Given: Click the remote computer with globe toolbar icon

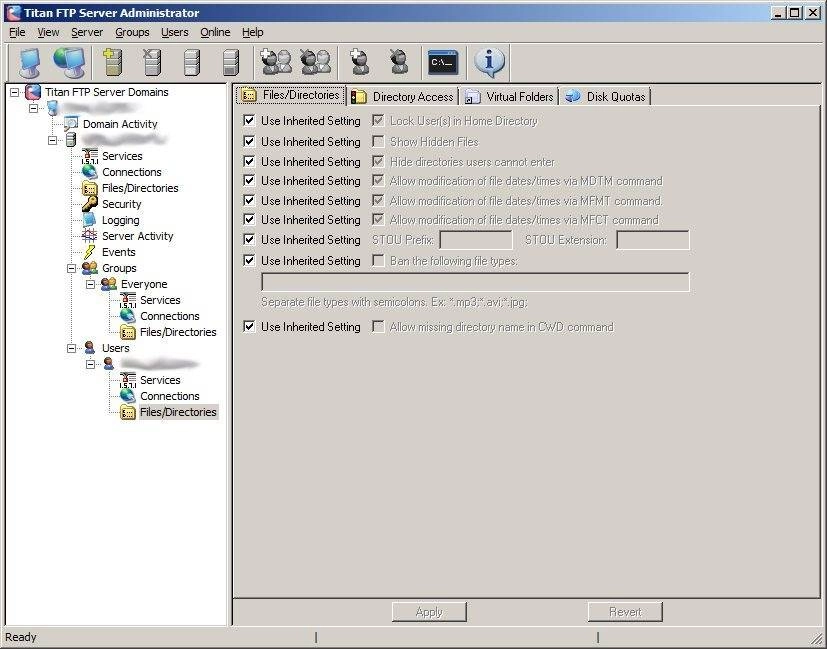Looking at the screenshot, I should tap(69, 62).
